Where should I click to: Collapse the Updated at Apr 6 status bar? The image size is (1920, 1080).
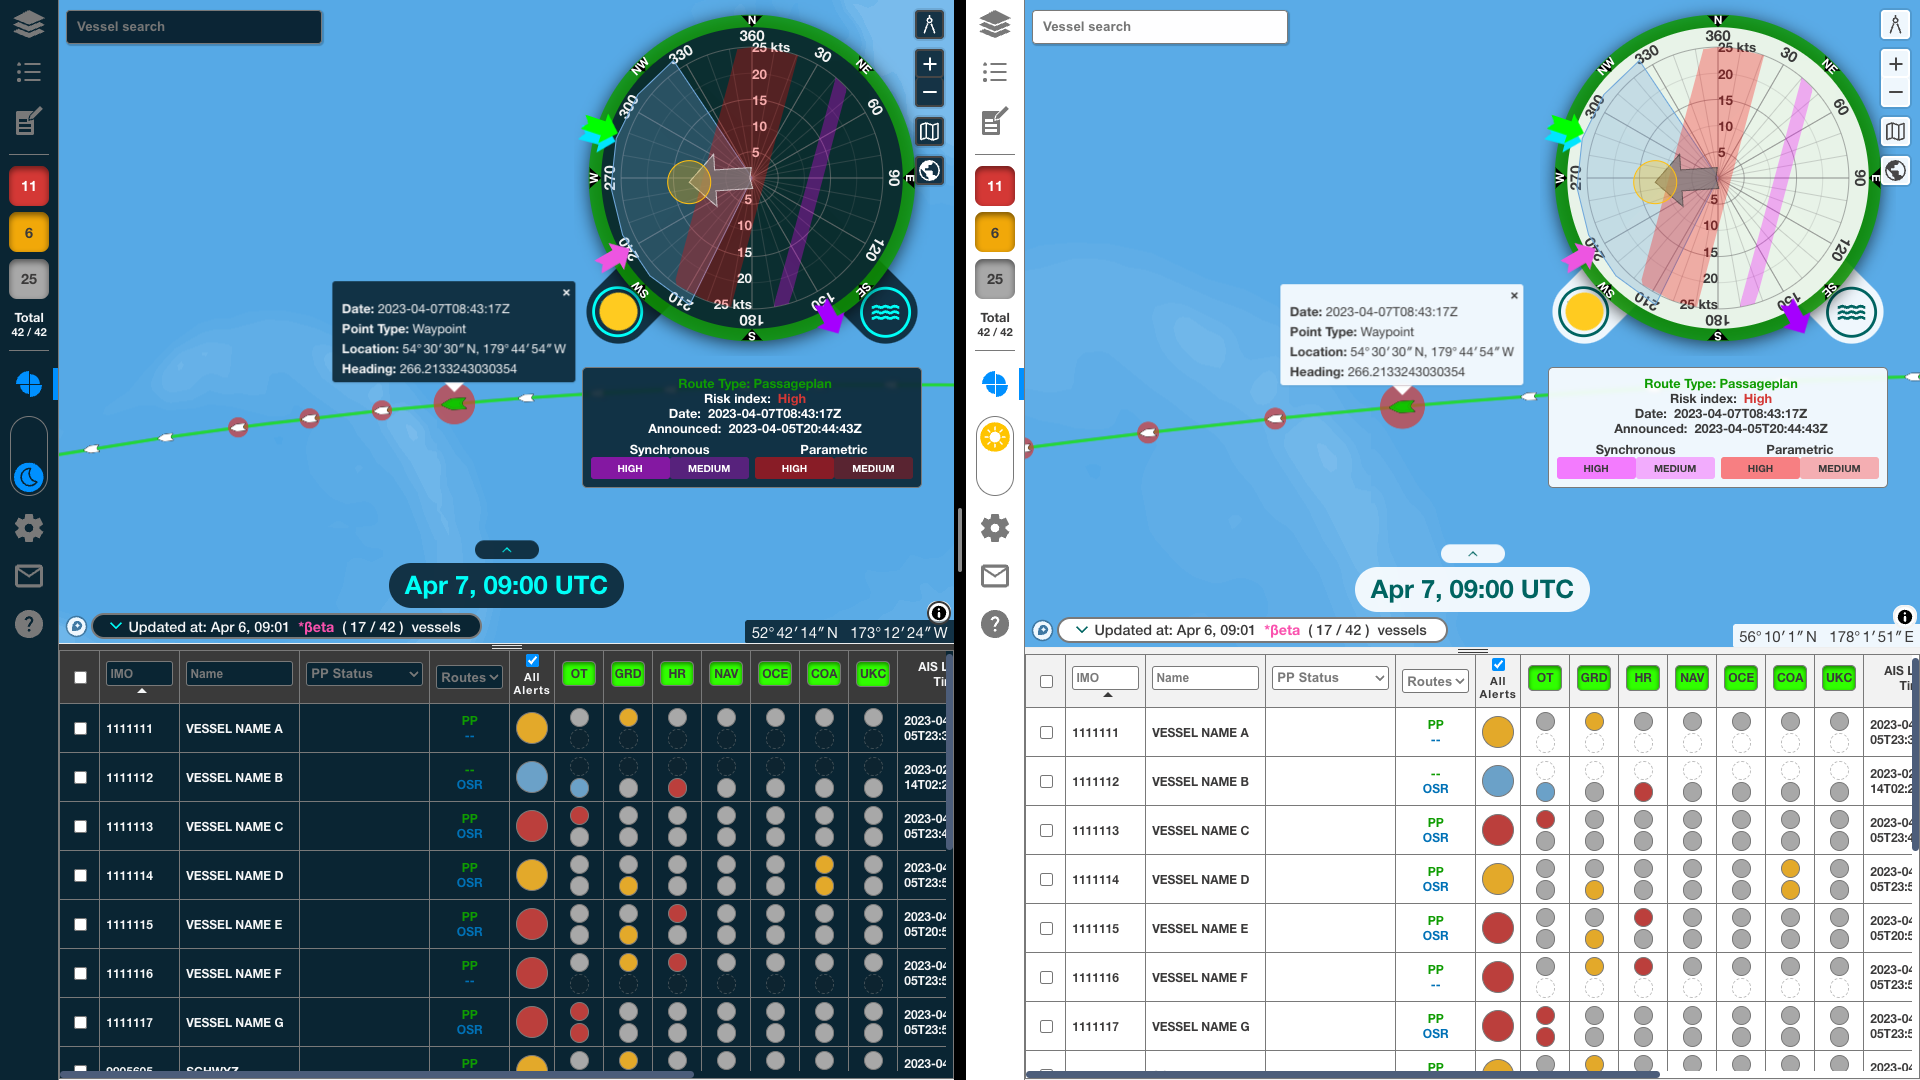point(115,627)
